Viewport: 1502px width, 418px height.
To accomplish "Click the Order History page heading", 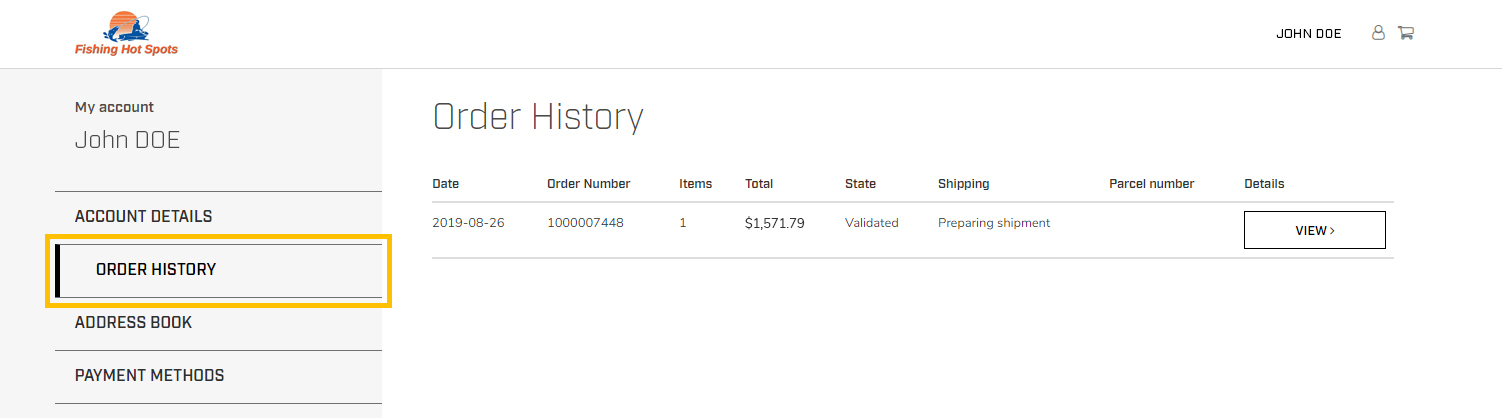I will (537, 117).
